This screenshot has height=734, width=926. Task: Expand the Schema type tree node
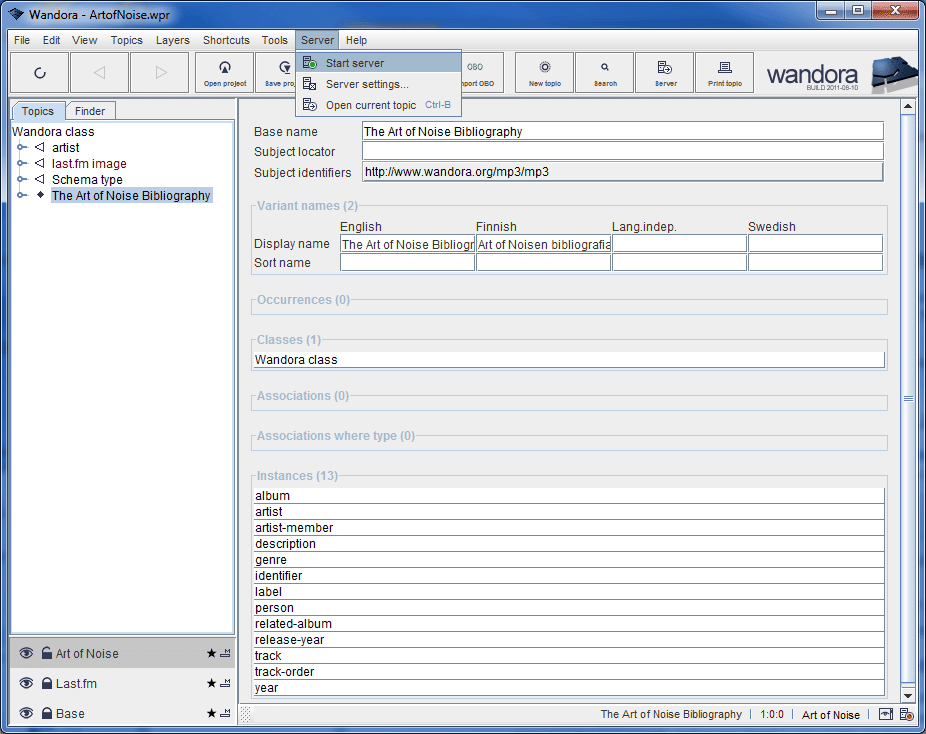22,180
